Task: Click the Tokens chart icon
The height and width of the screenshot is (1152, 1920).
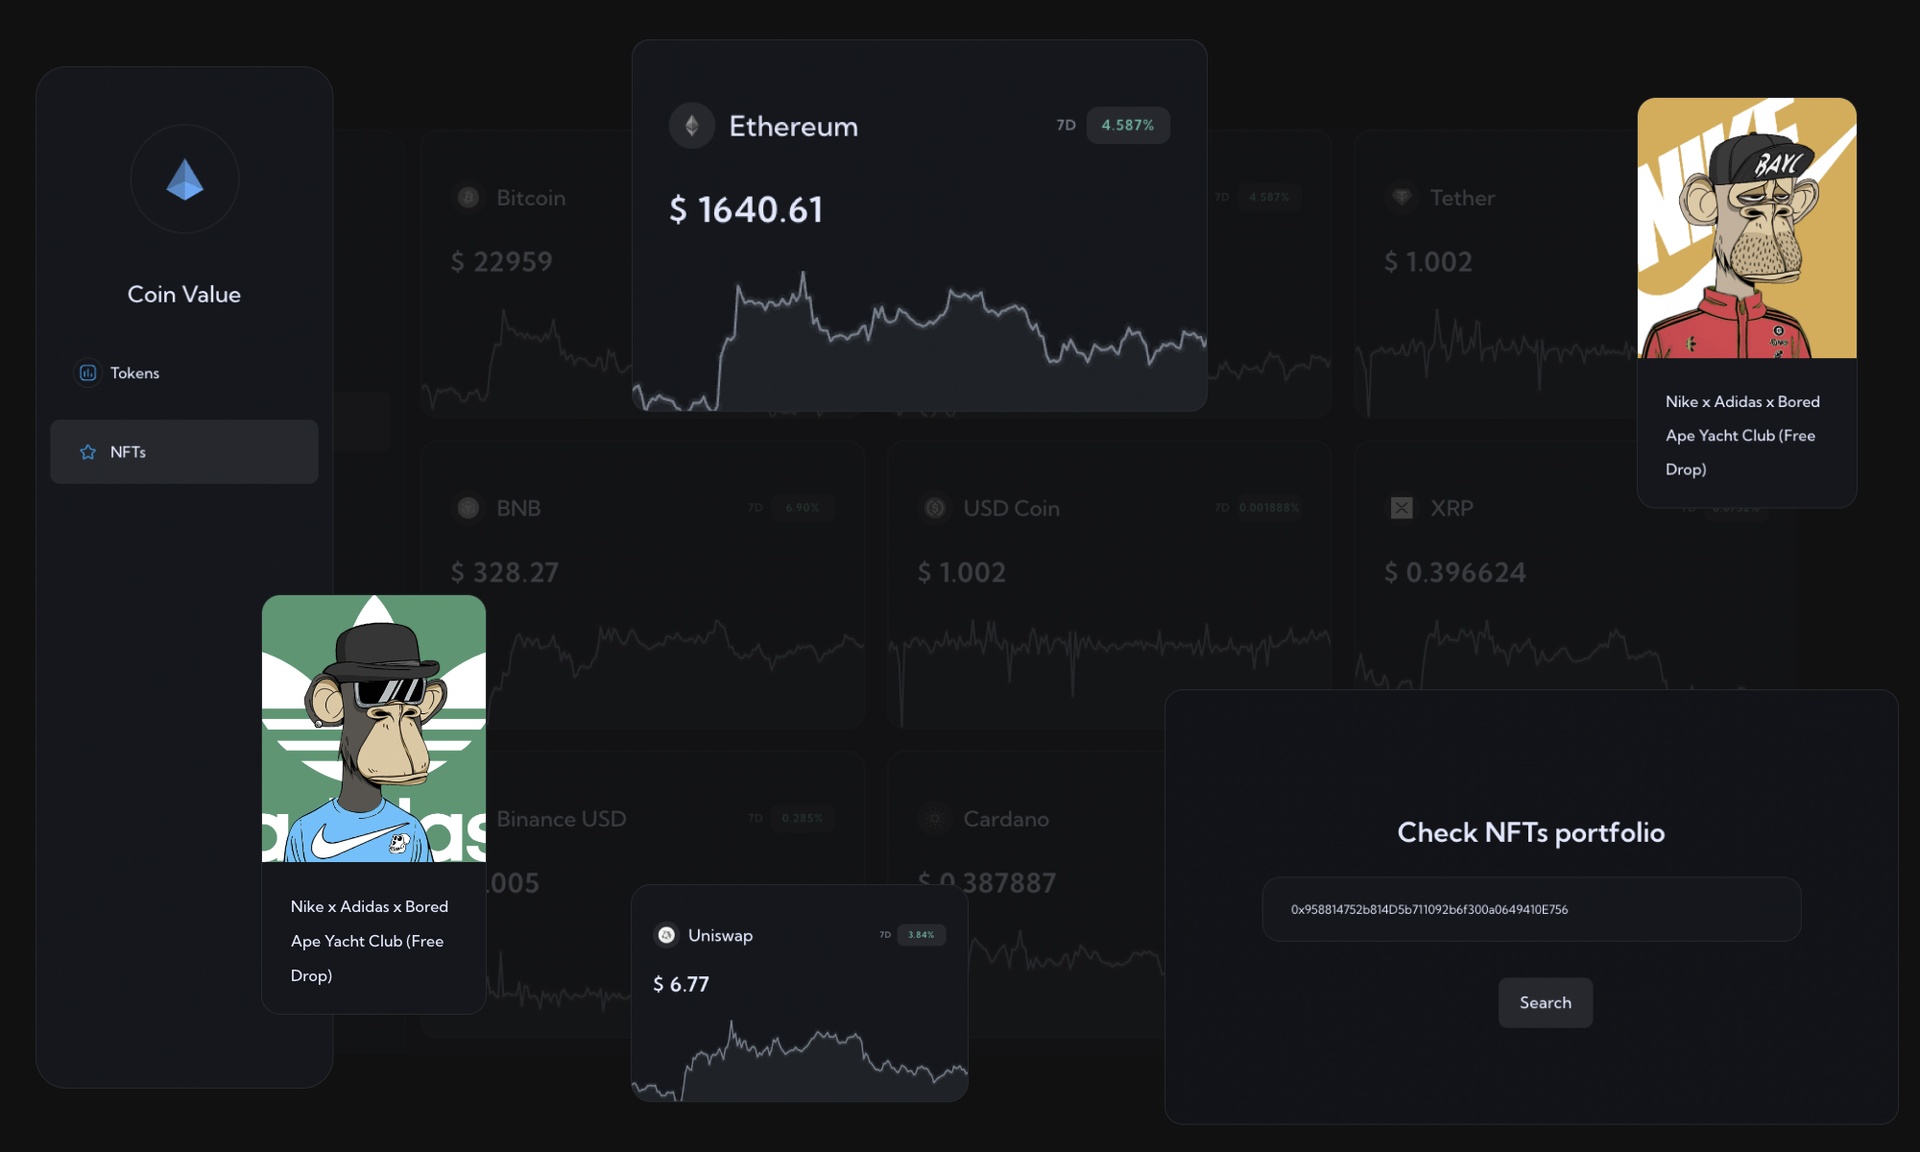Action: 88,373
